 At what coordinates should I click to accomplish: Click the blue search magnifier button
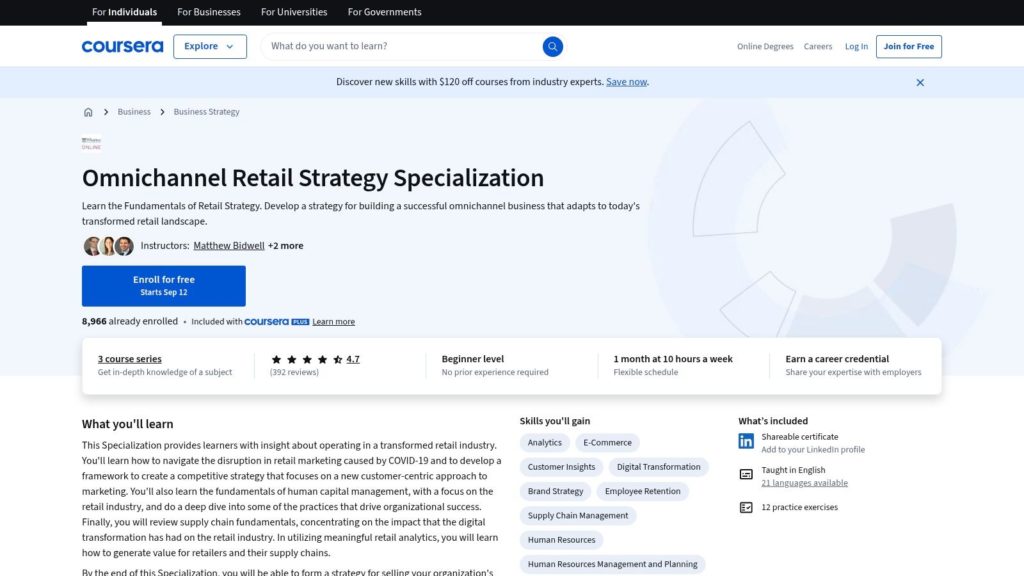553,47
